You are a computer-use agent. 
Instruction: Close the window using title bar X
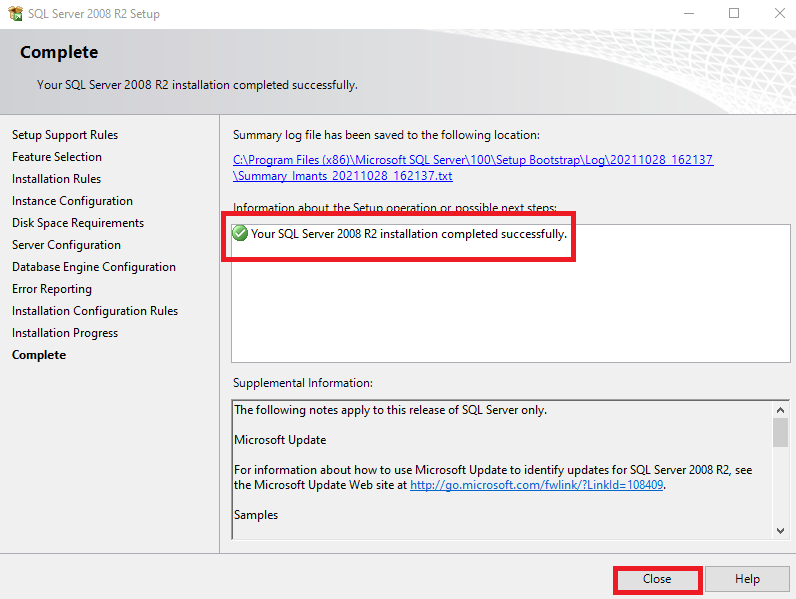point(780,13)
